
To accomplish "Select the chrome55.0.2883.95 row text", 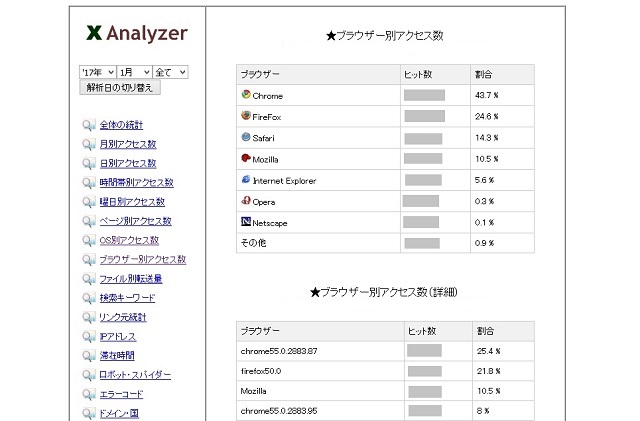I will coord(279,411).
